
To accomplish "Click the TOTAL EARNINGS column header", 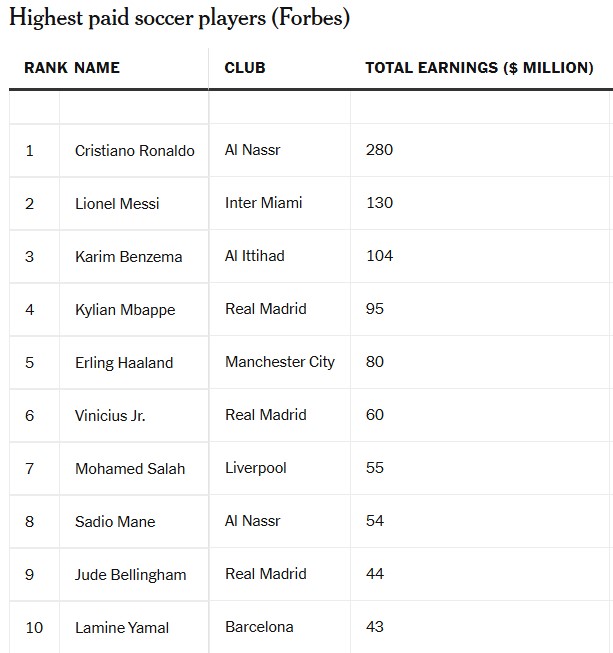I will click(479, 68).
